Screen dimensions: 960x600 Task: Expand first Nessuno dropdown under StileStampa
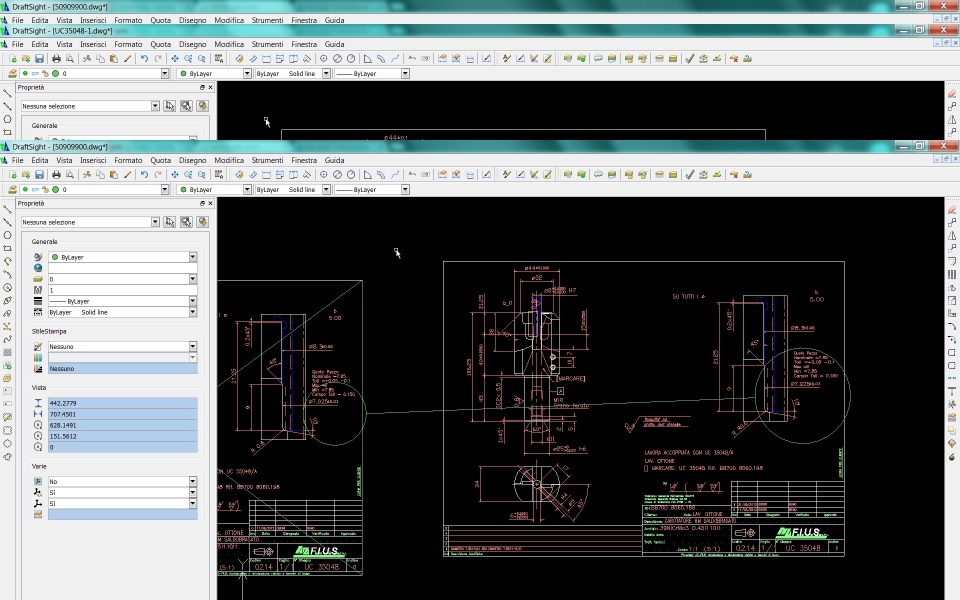(193, 347)
